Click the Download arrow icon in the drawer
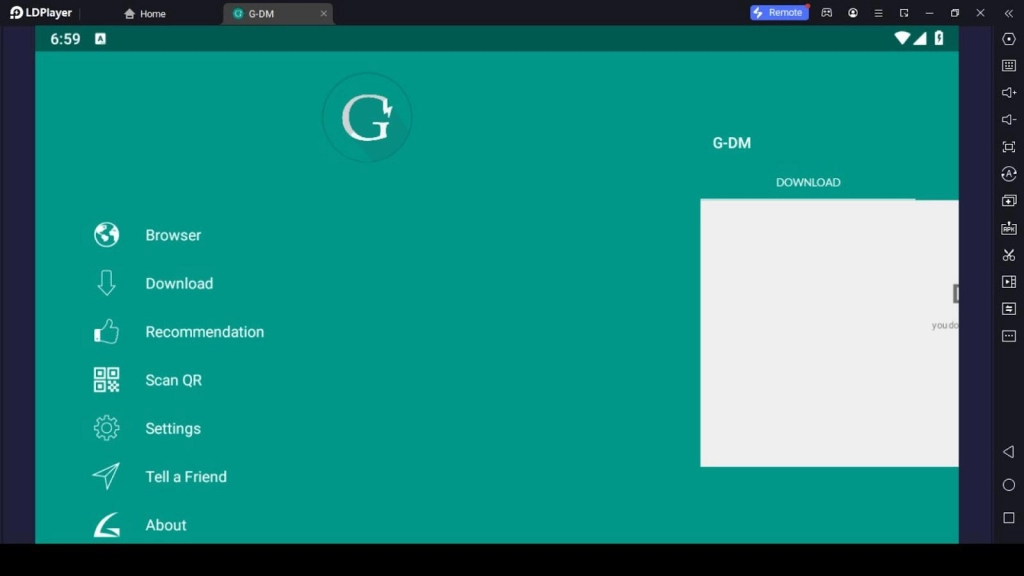 [x=105, y=283]
